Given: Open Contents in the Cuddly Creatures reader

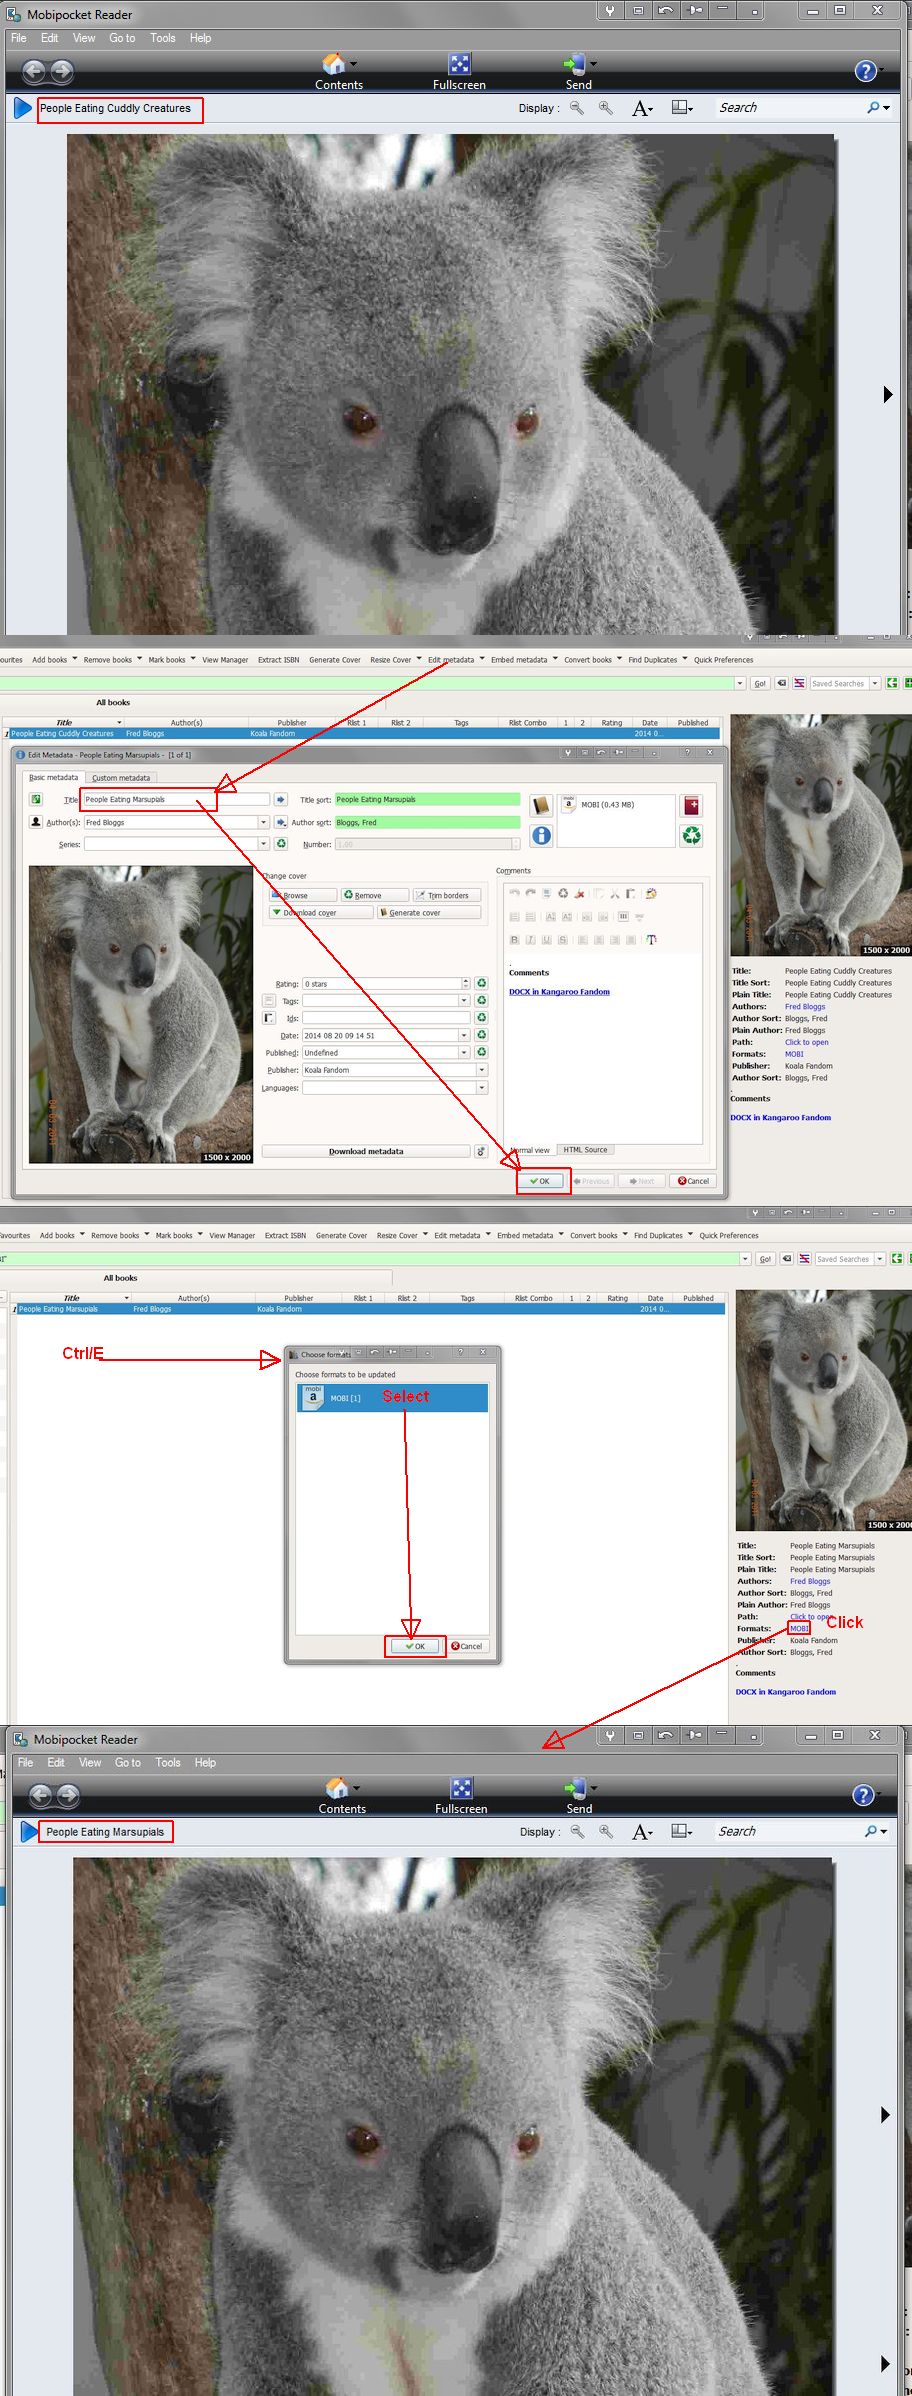Looking at the screenshot, I should pyautogui.click(x=338, y=72).
